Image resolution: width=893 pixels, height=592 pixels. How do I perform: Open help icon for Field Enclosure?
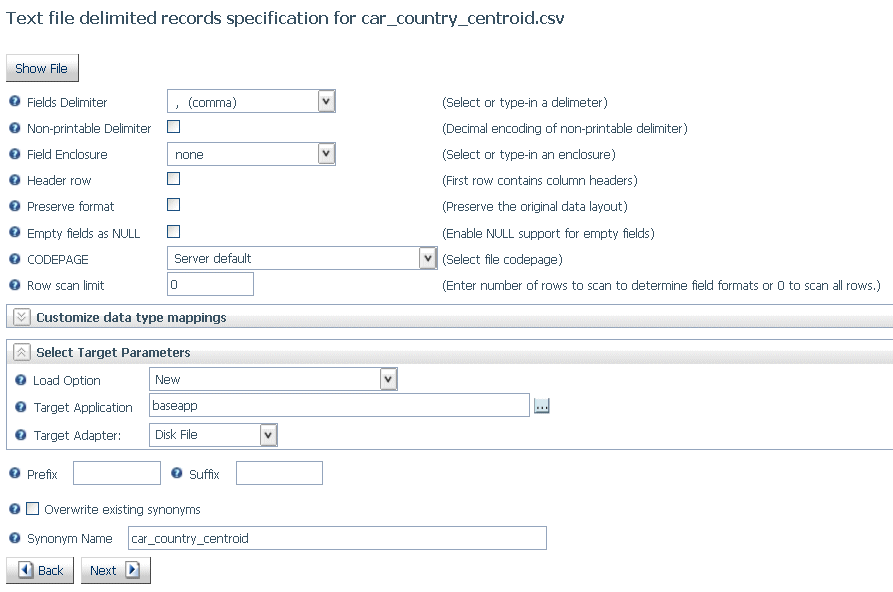coord(15,154)
